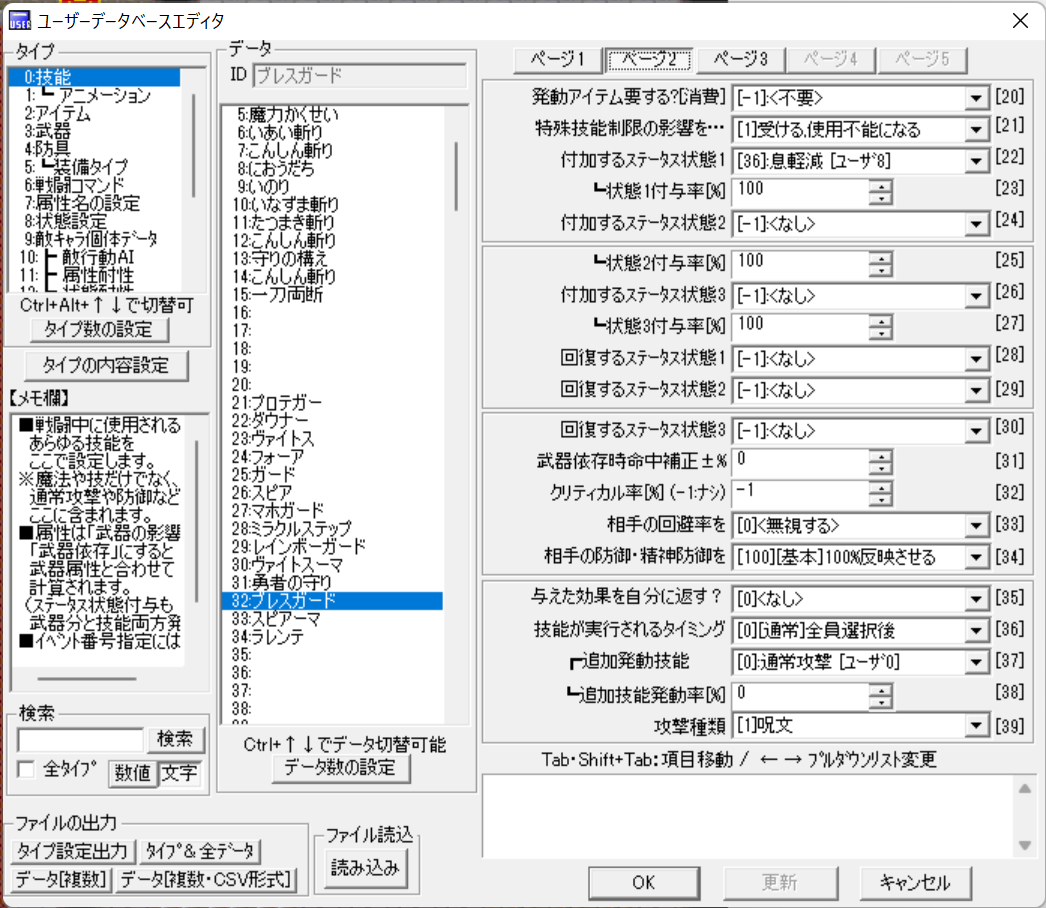
Task: Click the 検索 button
Action: [x=175, y=739]
